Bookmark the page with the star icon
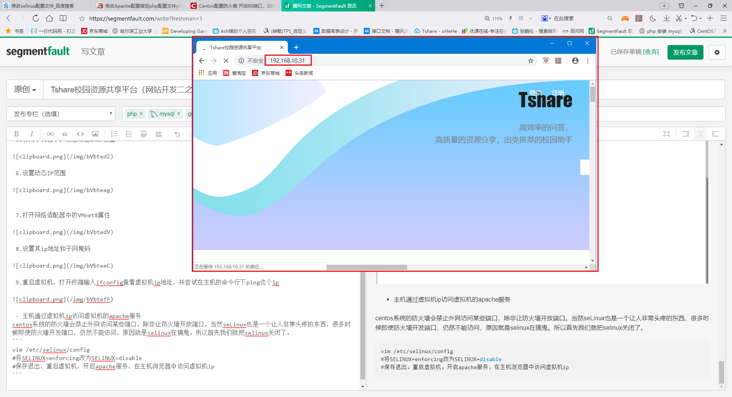Viewport: 732px width, 397px height. (82, 18)
